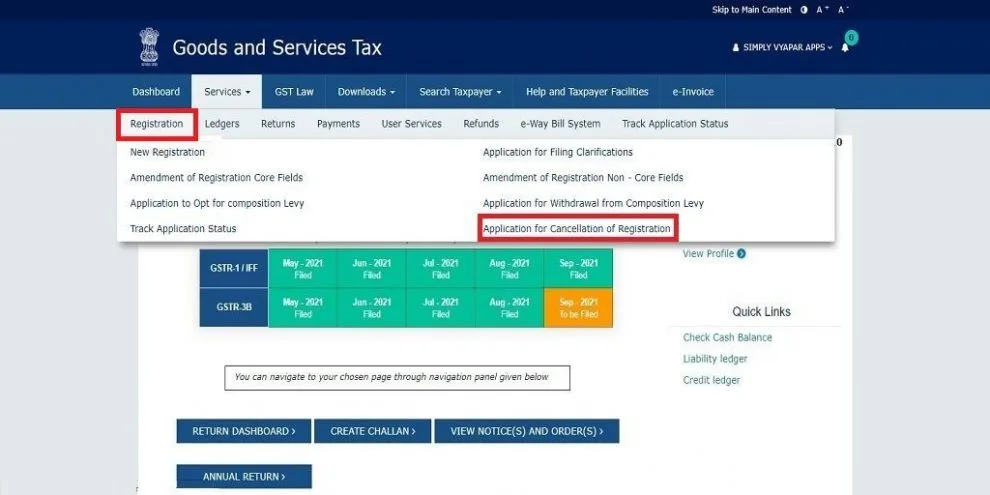The height and width of the screenshot is (495, 990).
Task: Choose Amendment of Registration Non - Core Fields
Action: (583, 177)
